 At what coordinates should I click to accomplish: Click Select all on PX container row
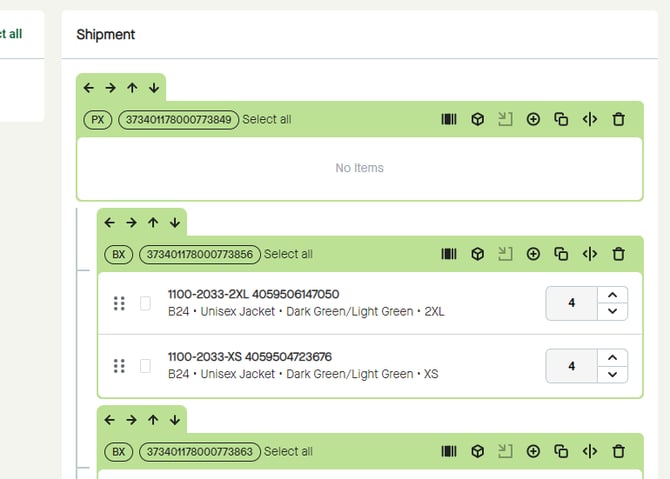point(267,119)
